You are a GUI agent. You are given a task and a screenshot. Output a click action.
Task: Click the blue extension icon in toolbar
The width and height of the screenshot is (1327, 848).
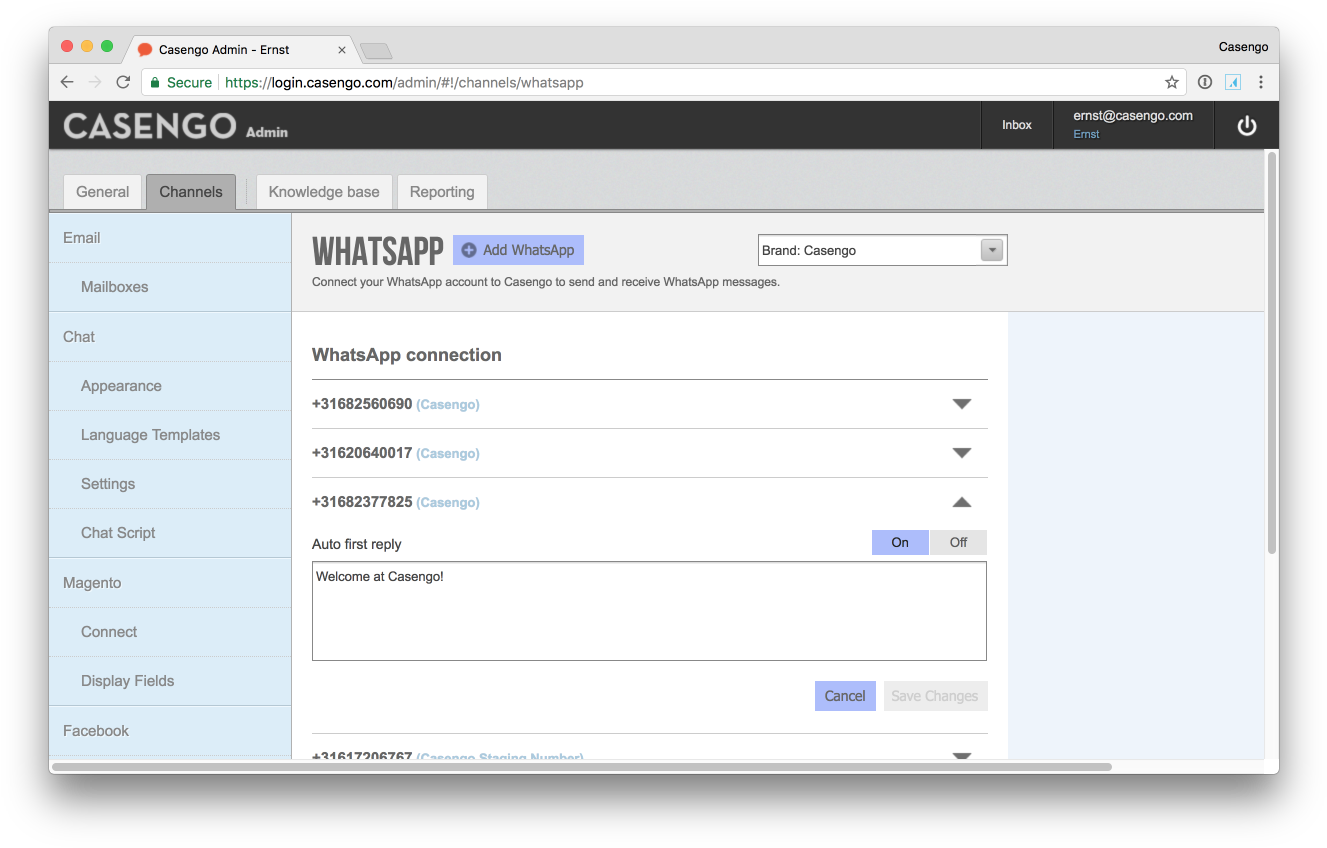1233,82
